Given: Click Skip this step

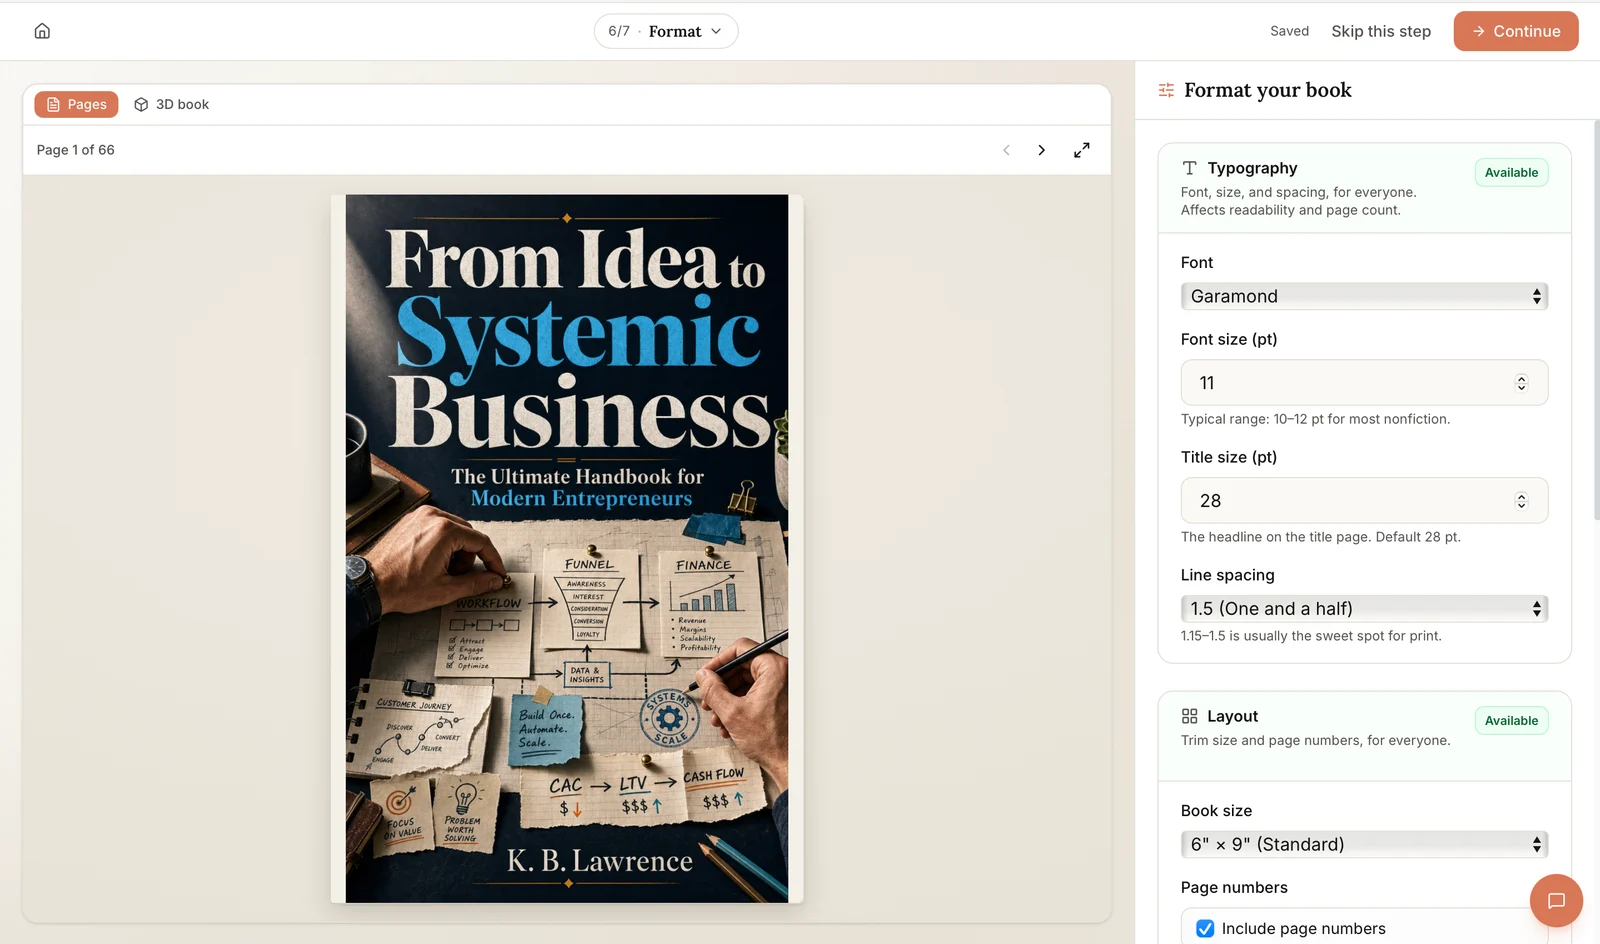Looking at the screenshot, I should pos(1380,31).
